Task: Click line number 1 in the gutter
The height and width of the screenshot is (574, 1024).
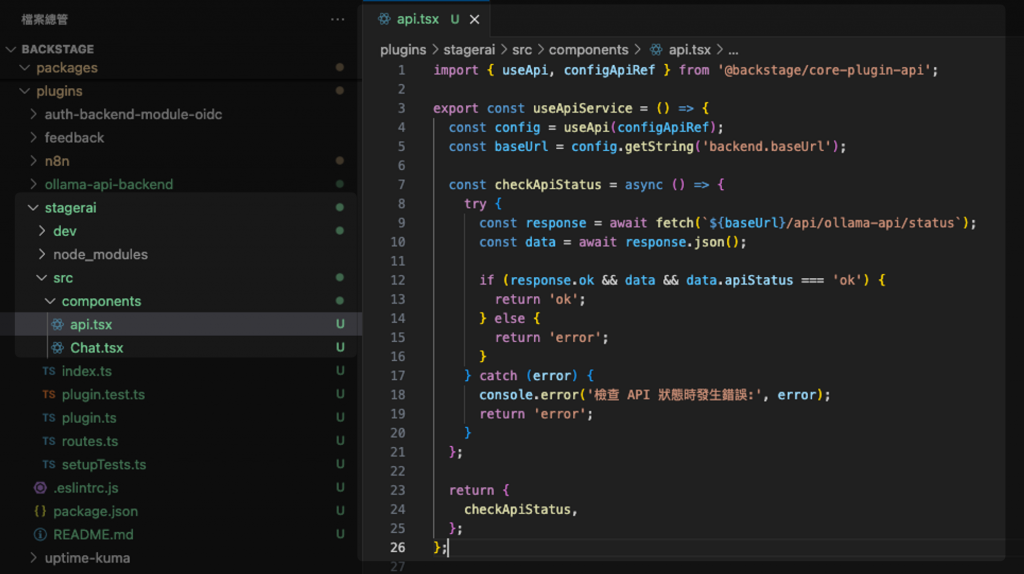Action: coord(401,70)
